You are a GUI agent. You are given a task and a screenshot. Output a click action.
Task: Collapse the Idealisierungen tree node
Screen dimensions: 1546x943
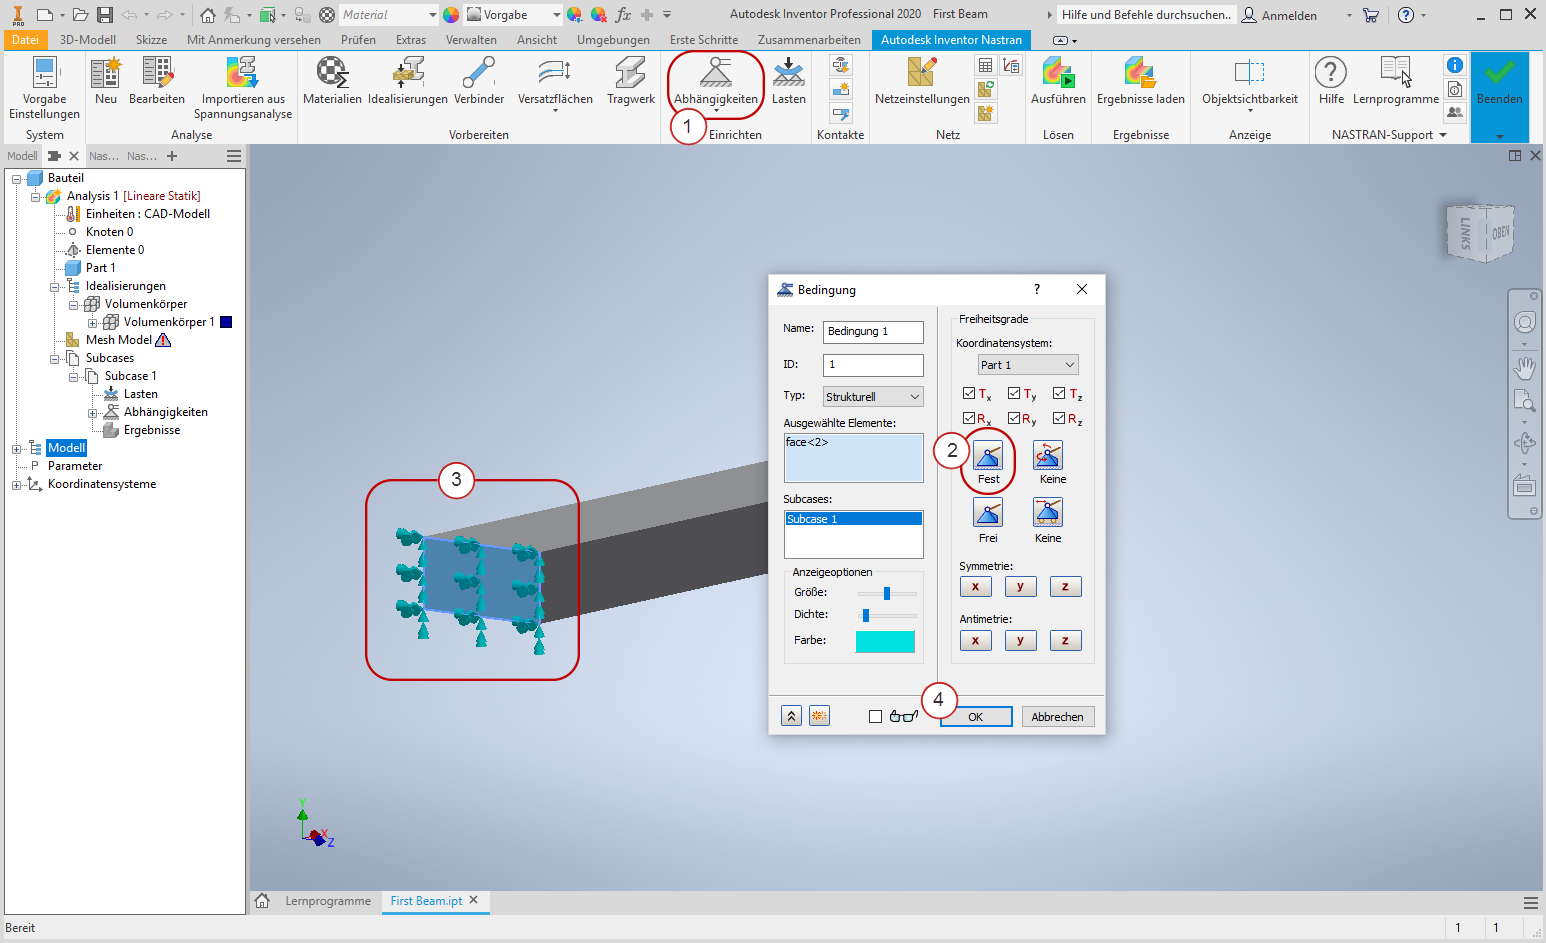tap(55, 287)
